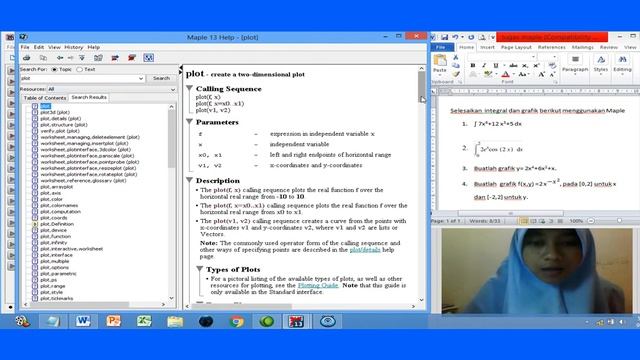Viewport: 640px width, 360px height.
Task: Toggle Underline formatting in Word
Action: pyautogui.click(x=496, y=65)
